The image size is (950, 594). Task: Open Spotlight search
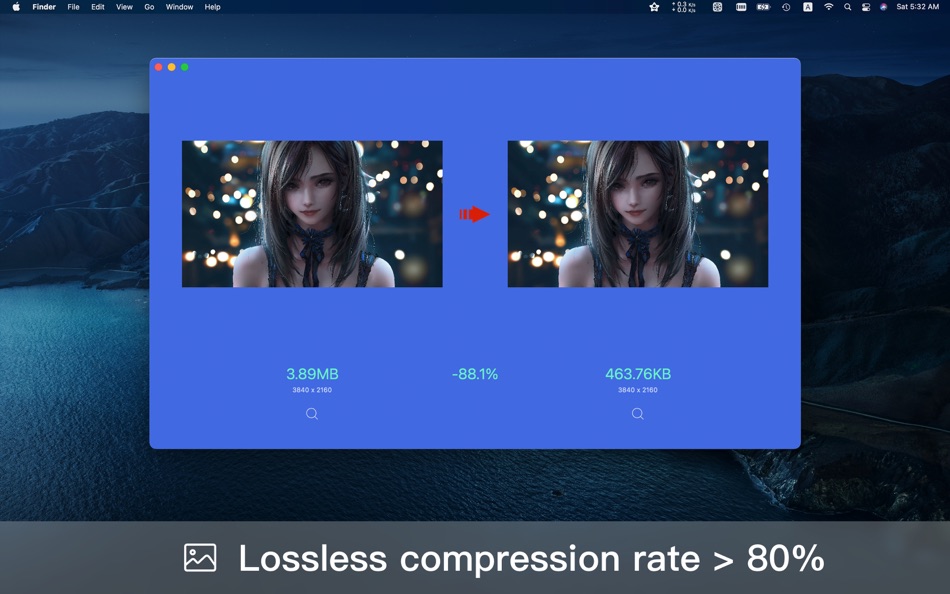click(x=848, y=7)
